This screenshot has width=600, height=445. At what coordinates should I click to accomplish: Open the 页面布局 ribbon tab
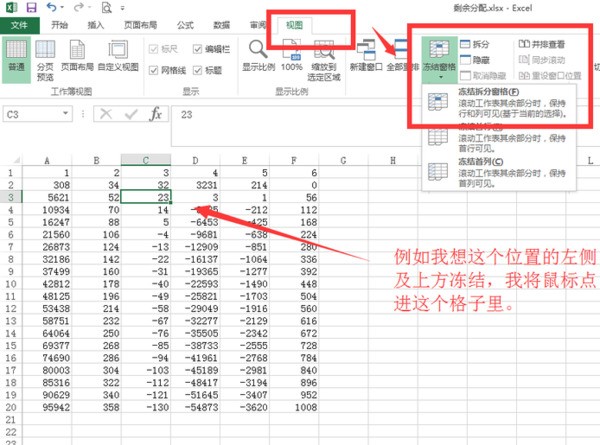pos(140,25)
